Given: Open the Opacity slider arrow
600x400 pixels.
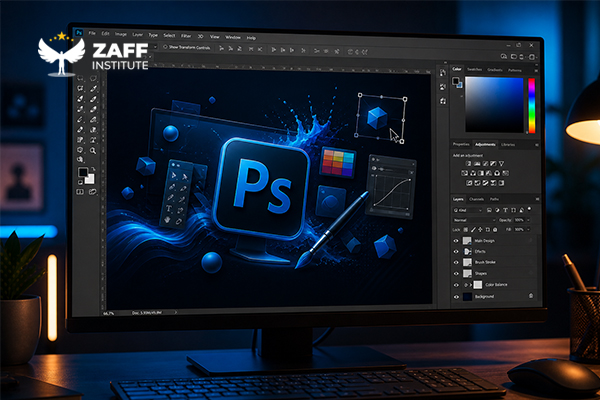Looking at the screenshot, I should [x=528, y=220].
